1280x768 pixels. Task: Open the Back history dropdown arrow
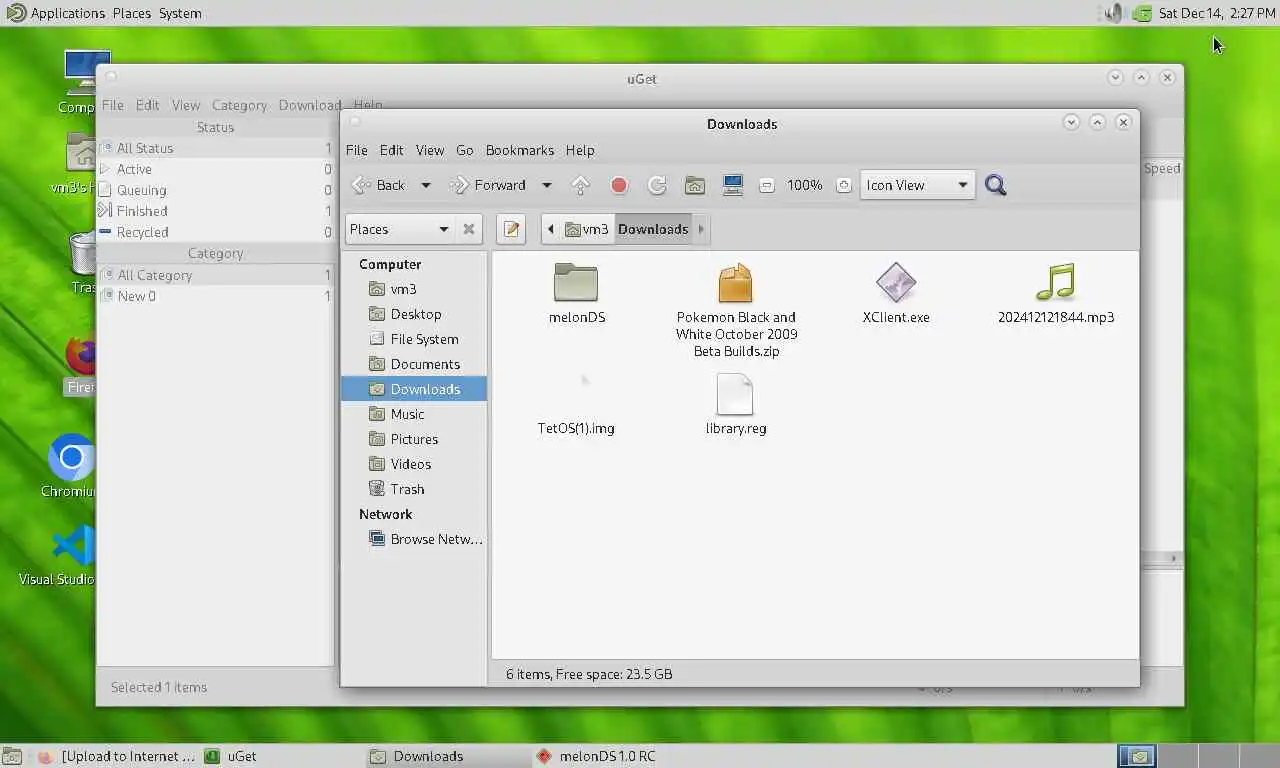tap(425, 185)
